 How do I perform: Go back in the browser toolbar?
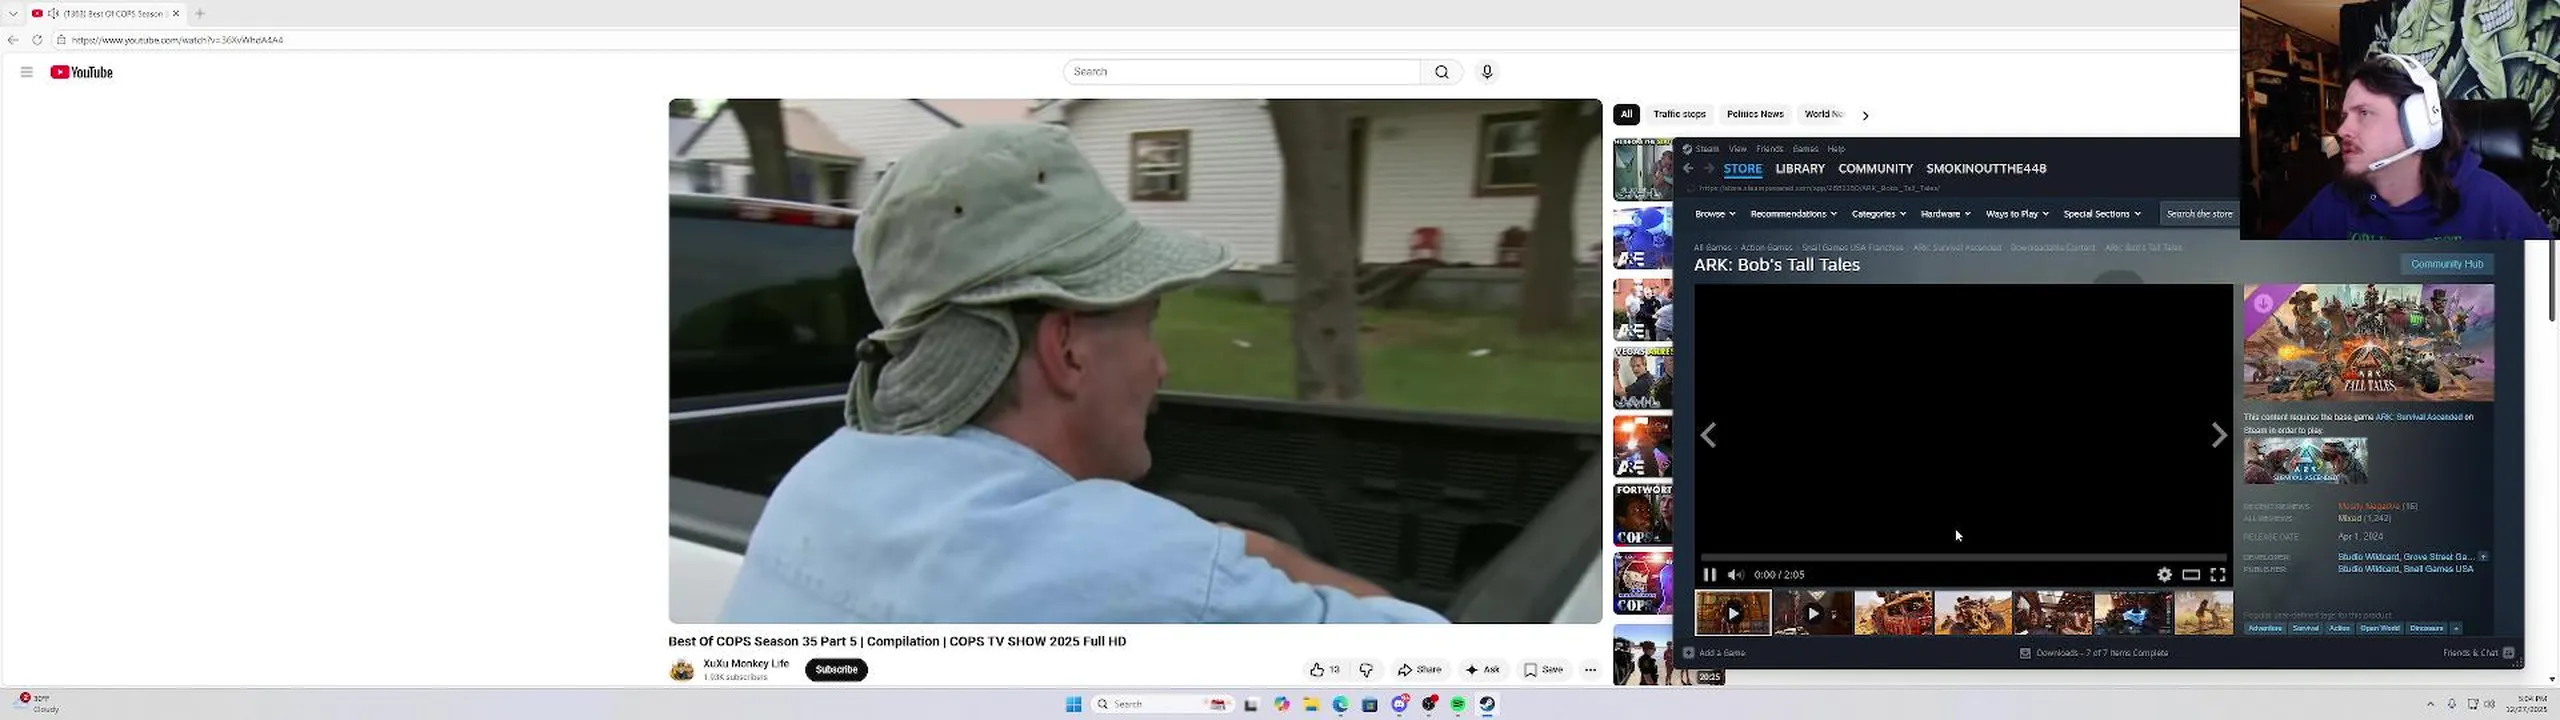13,40
